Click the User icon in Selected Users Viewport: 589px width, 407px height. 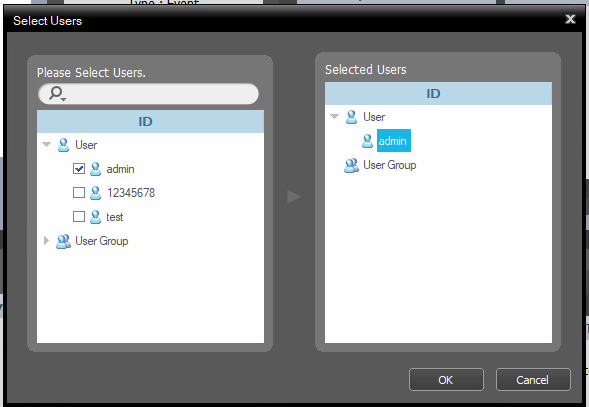[x=352, y=117]
